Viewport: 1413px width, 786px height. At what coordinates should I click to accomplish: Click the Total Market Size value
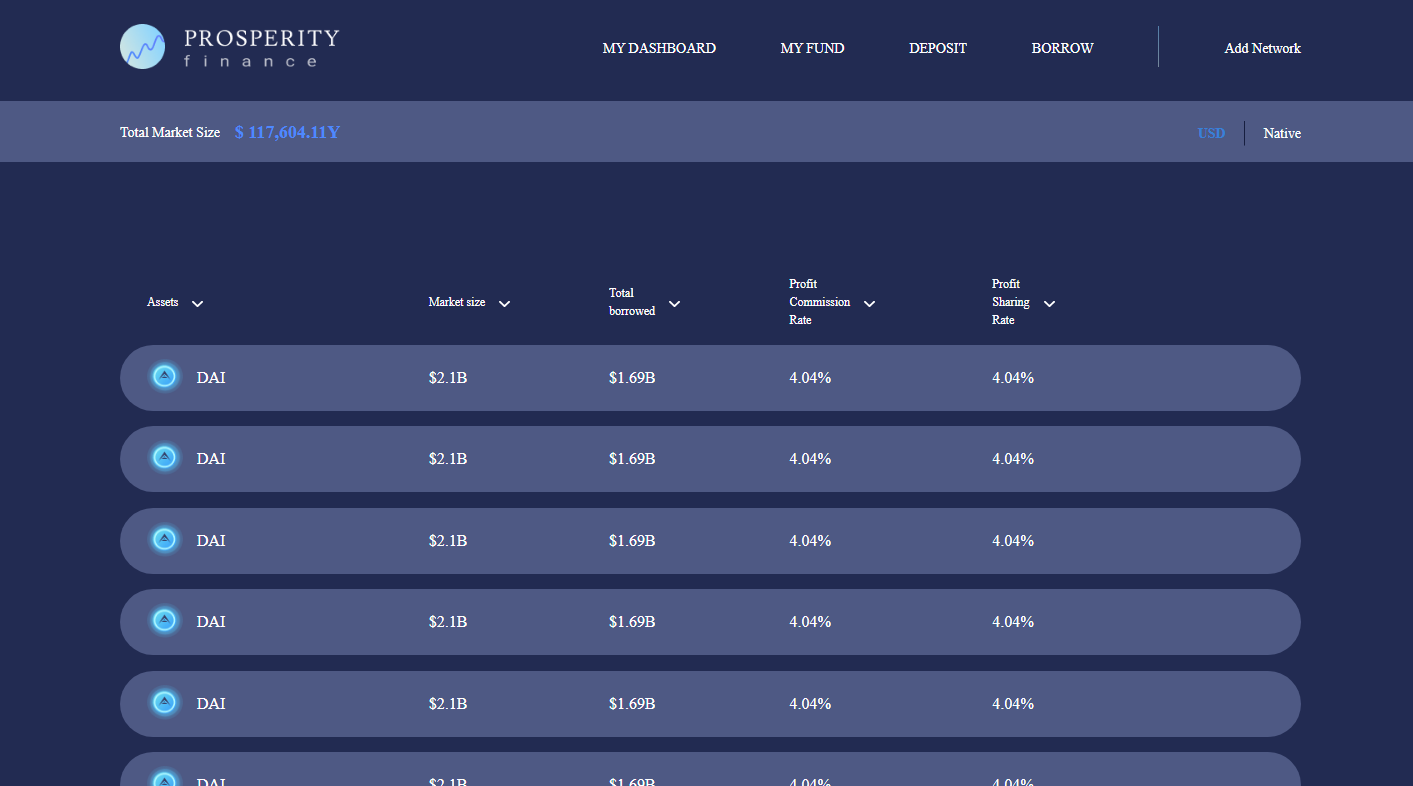[x=287, y=132]
